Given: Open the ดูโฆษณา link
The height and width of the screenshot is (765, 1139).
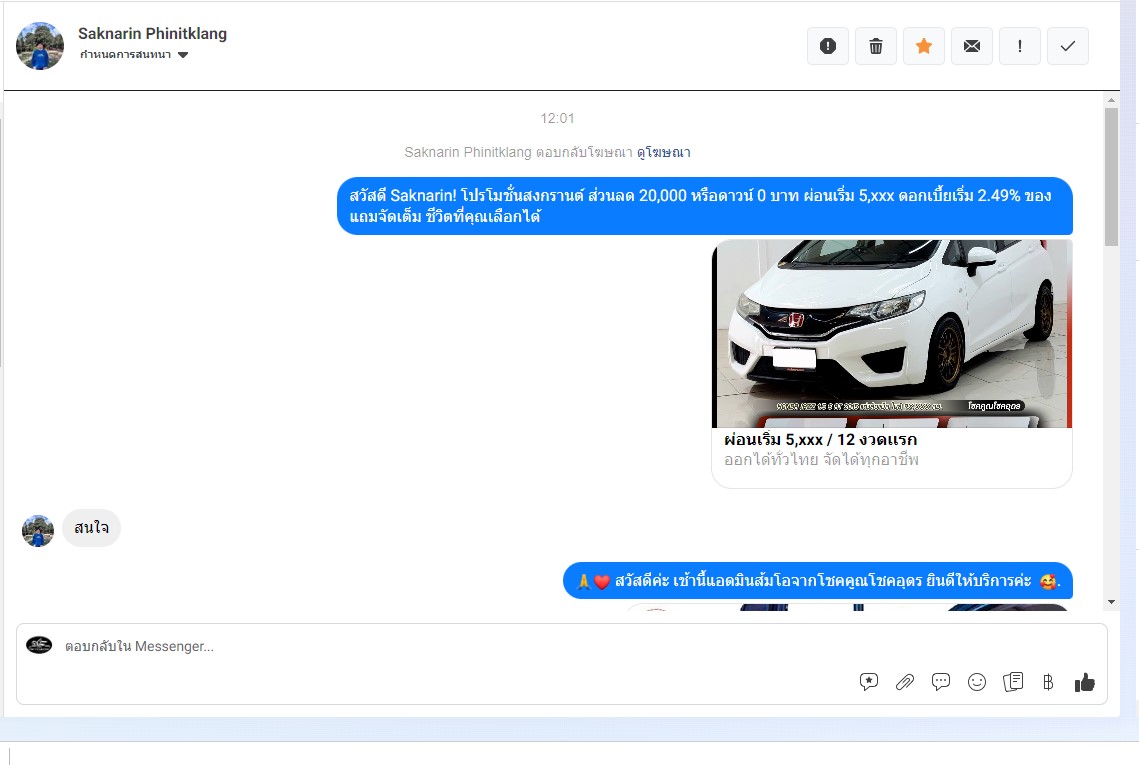Looking at the screenshot, I should pos(664,153).
